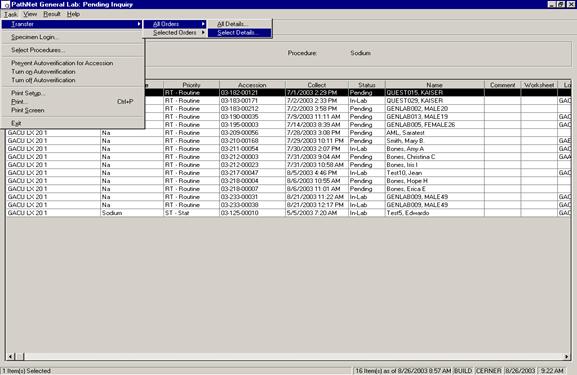Screen dimensions: 577x375
Task: Open the View menu
Action: point(30,14)
